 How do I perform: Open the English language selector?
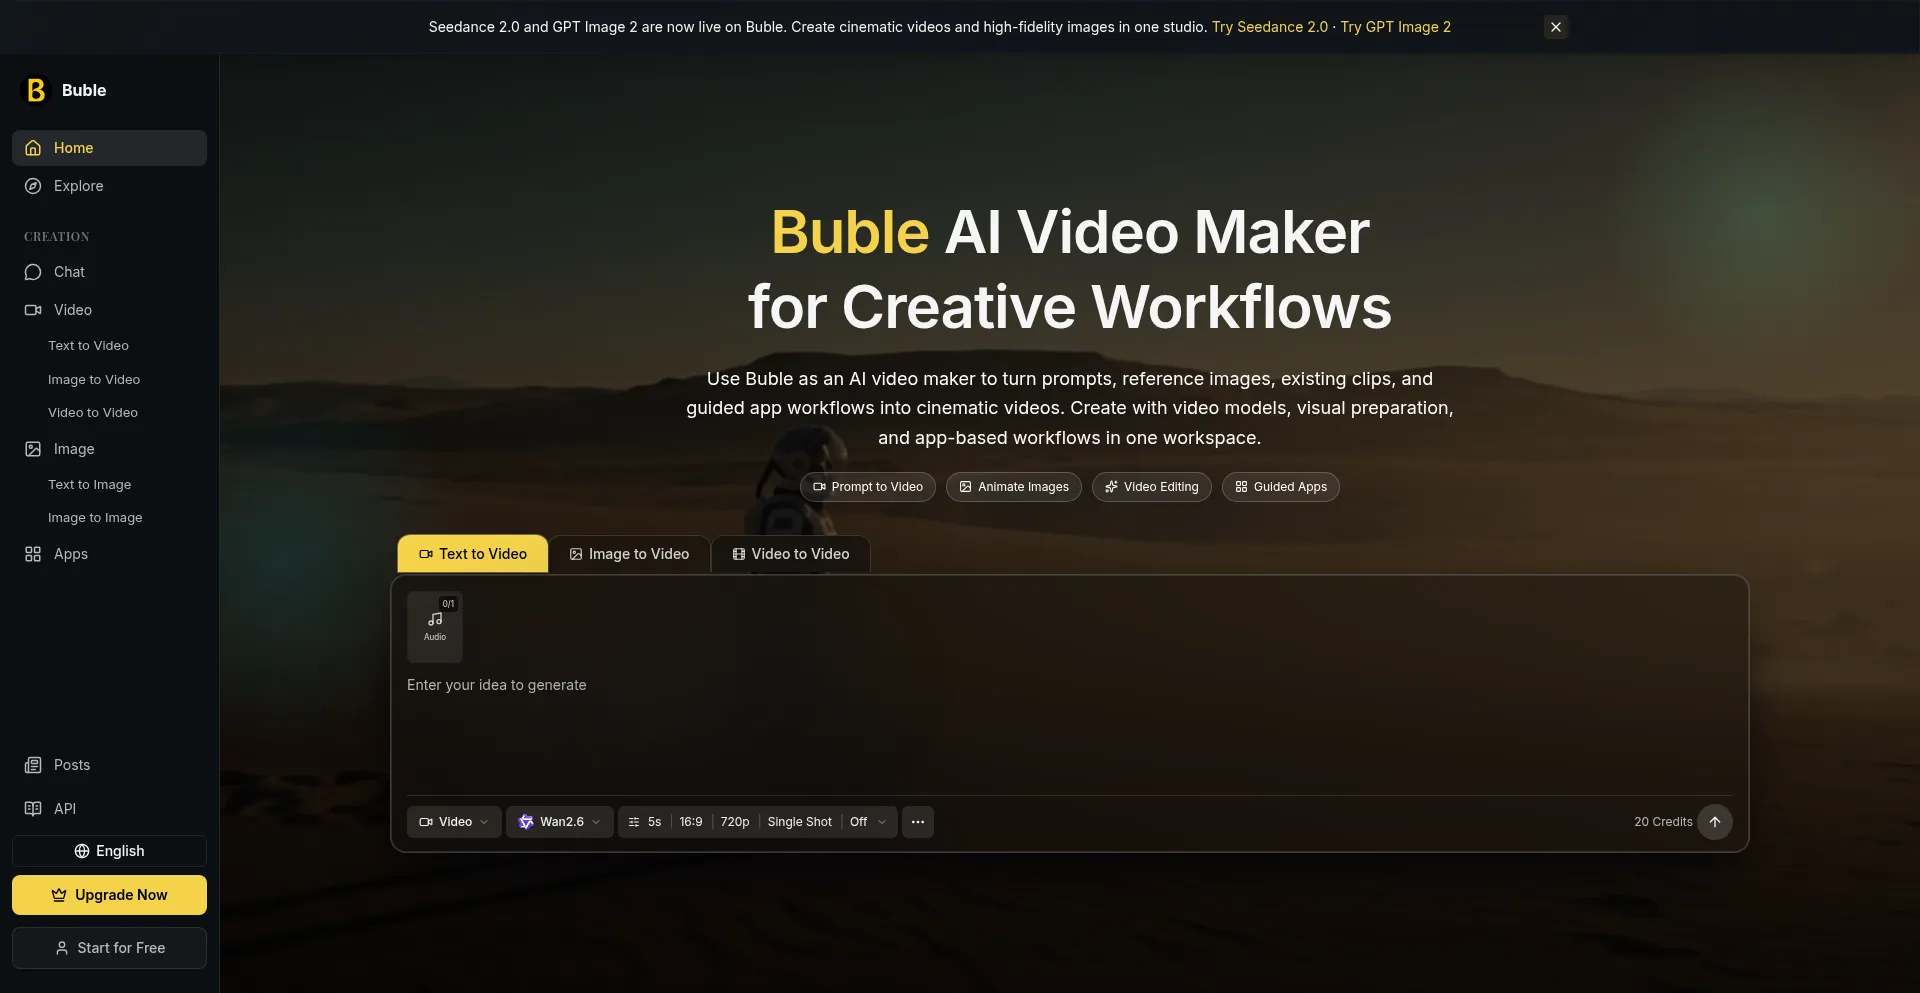tap(109, 851)
